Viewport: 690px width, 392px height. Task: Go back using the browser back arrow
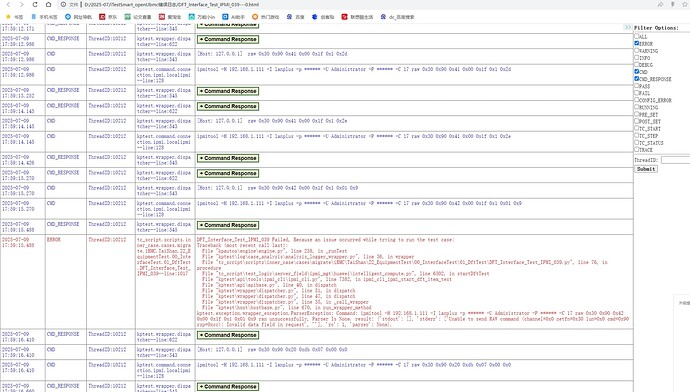(x=8, y=4)
